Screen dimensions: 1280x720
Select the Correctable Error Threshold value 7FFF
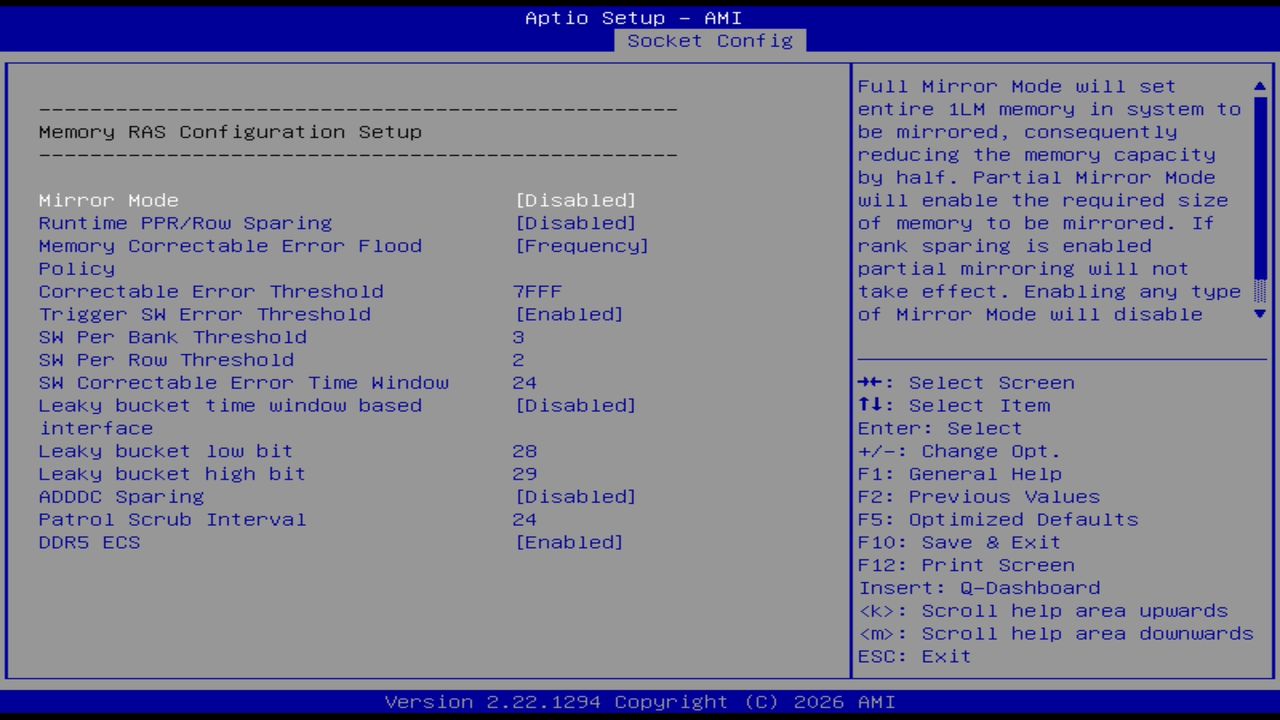point(537,291)
